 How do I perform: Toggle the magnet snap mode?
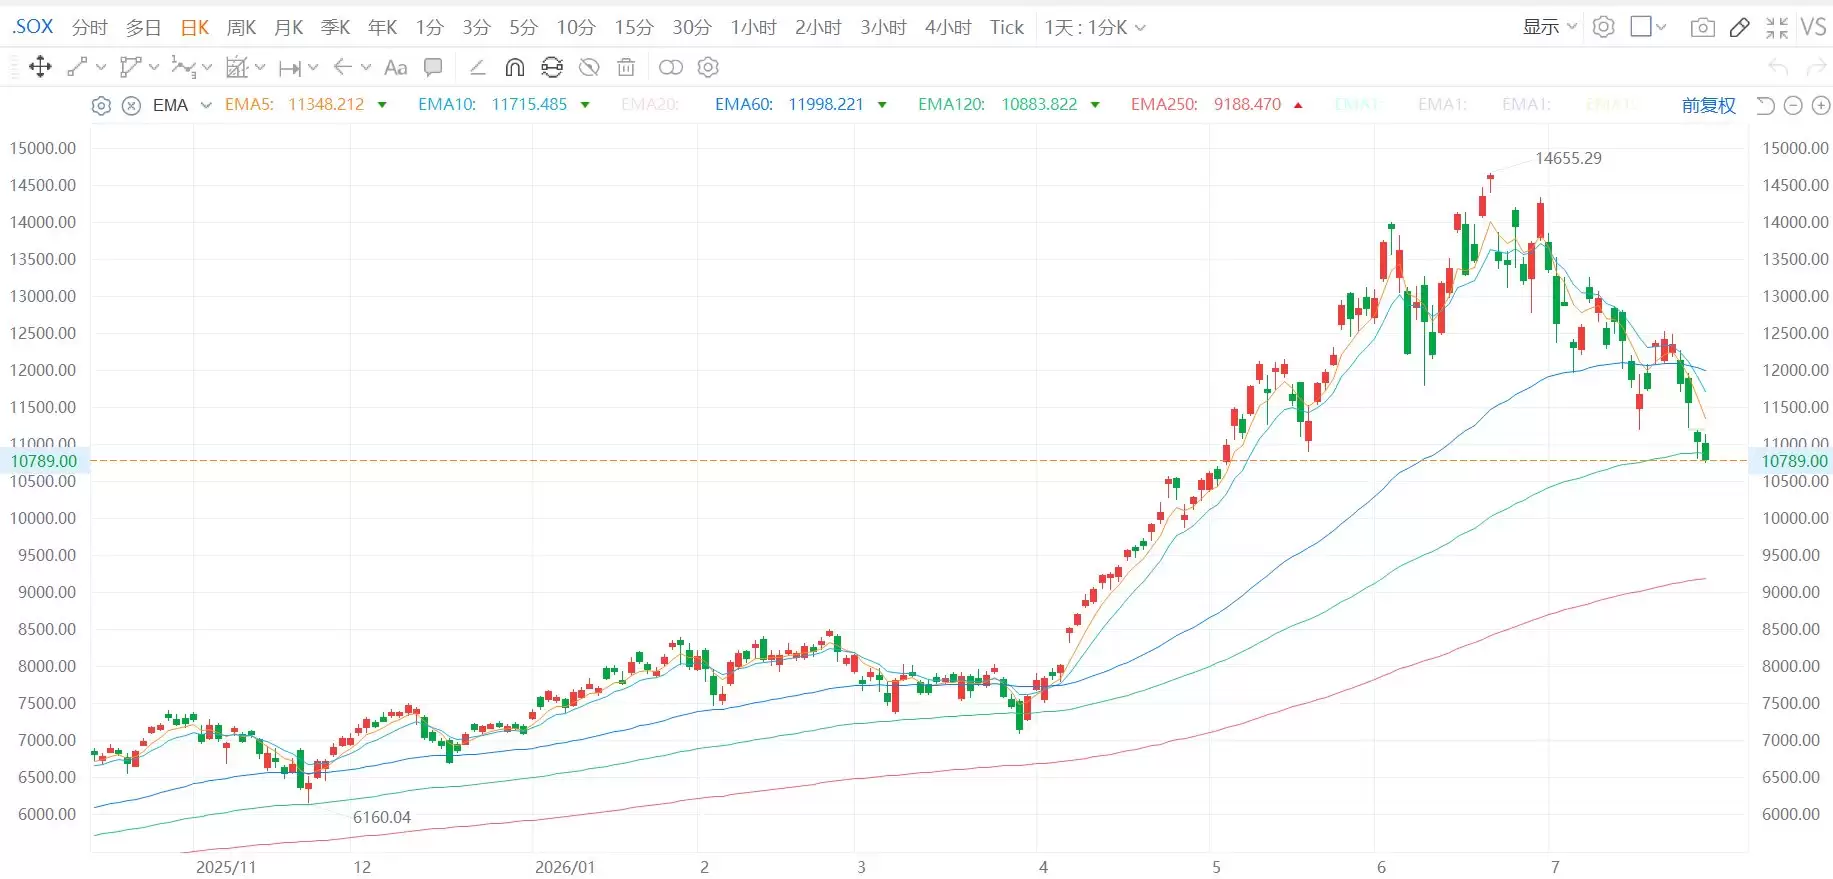[515, 67]
